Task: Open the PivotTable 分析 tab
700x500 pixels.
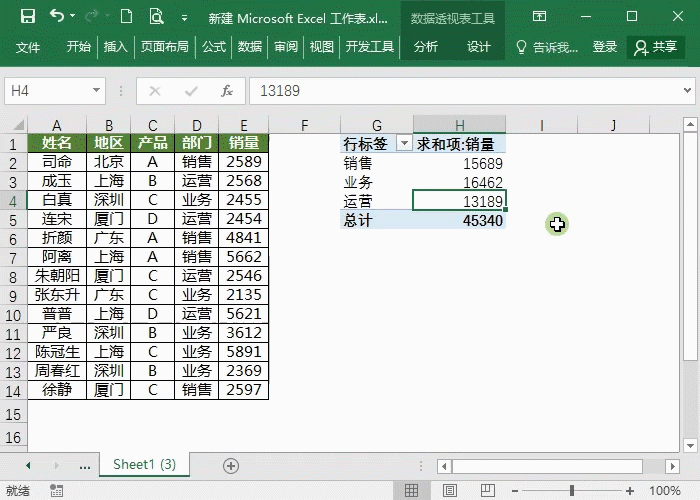Action: (x=425, y=46)
